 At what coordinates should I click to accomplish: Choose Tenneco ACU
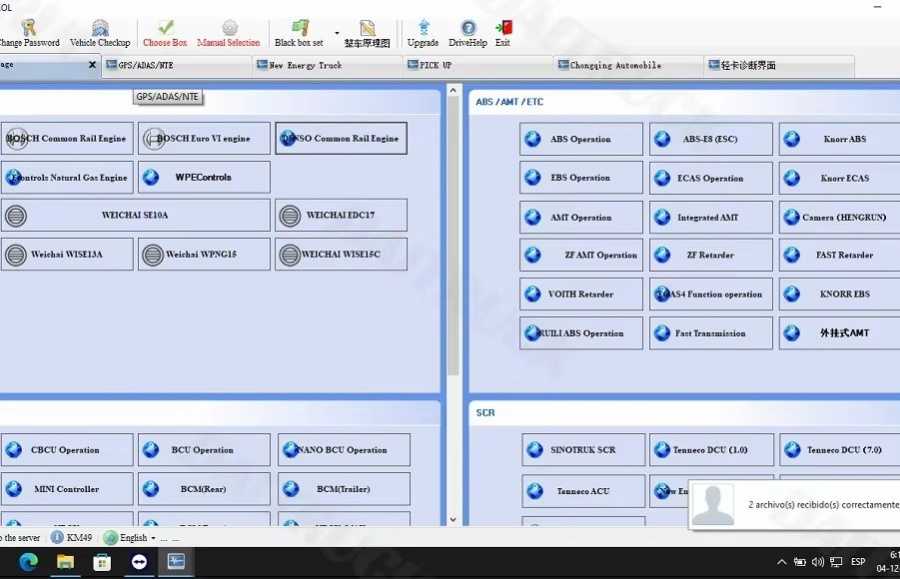(x=583, y=491)
